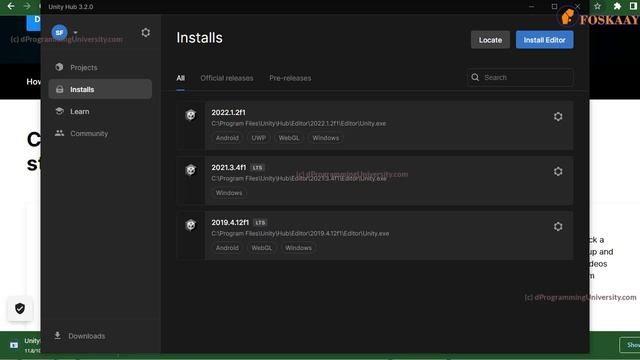Click the download file icon in browser bar
This screenshot has width=640, height=360.
[x=14, y=345]
